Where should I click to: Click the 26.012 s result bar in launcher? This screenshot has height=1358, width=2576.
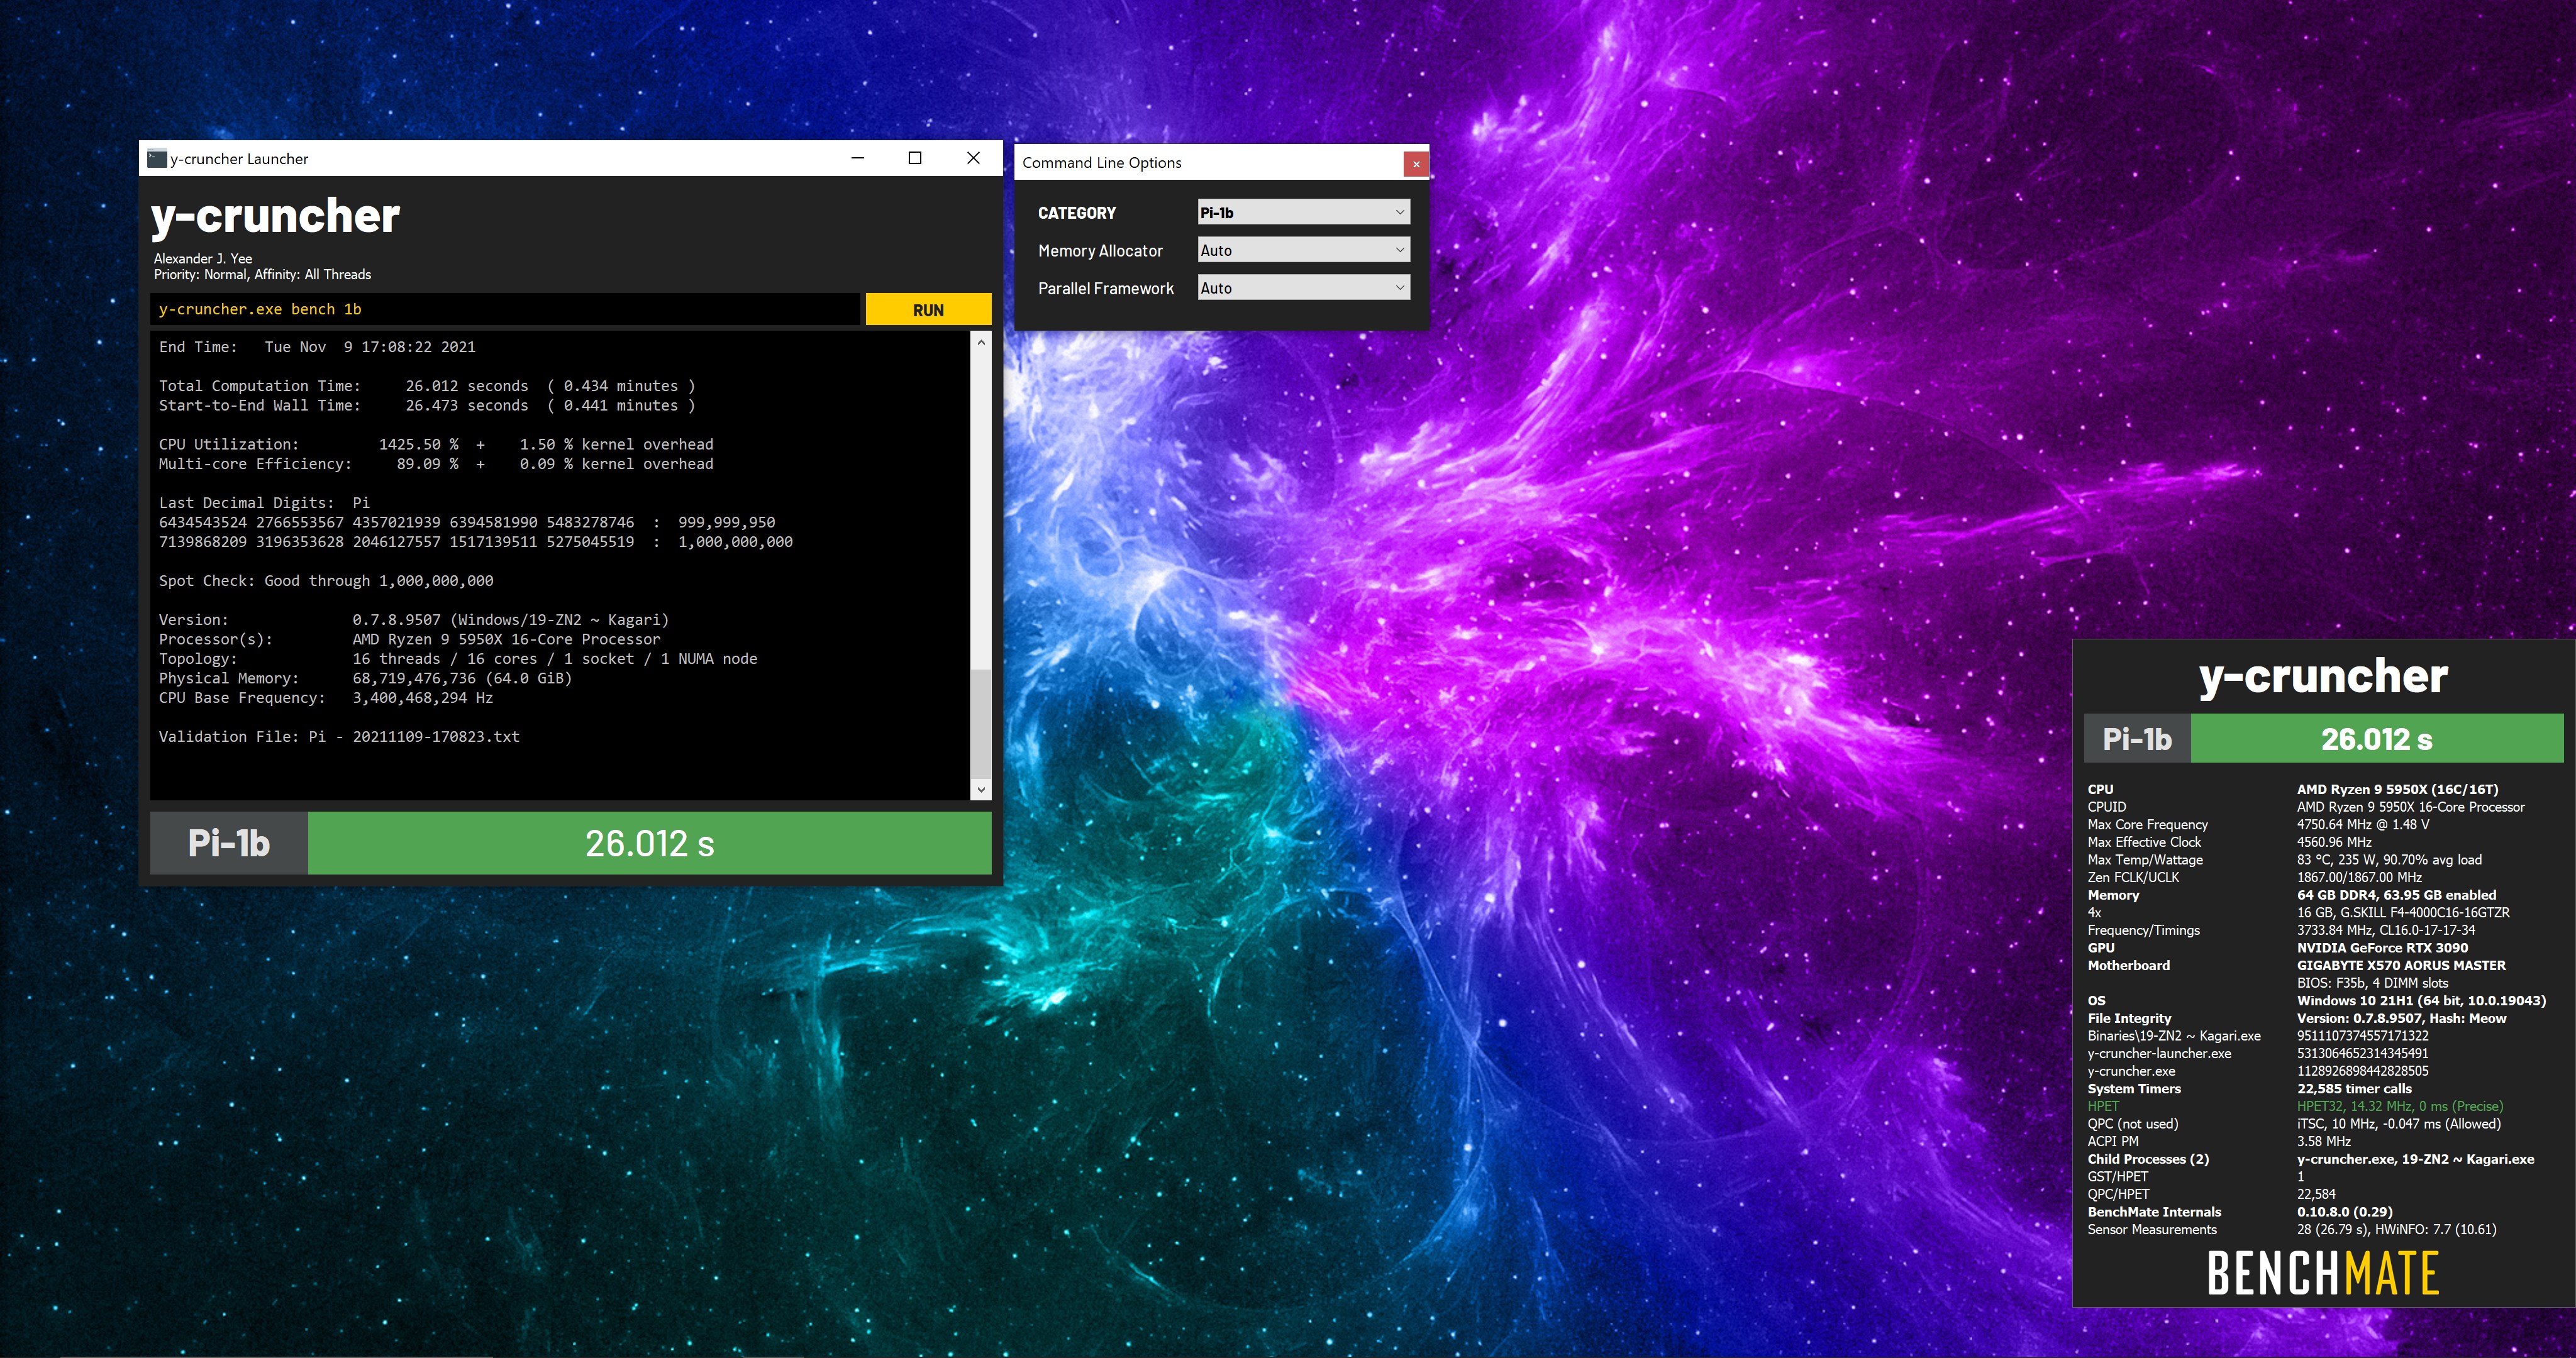650,843
